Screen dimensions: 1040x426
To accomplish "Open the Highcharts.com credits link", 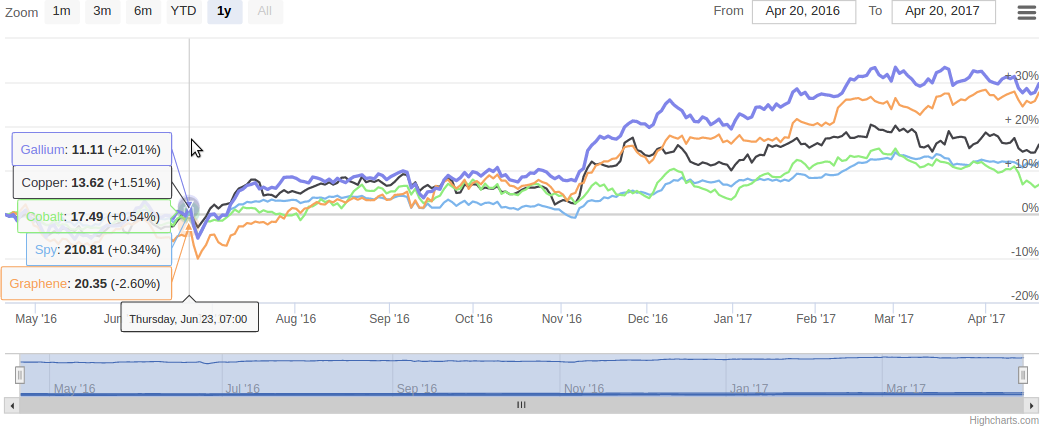I will [x=1003, y=420].
